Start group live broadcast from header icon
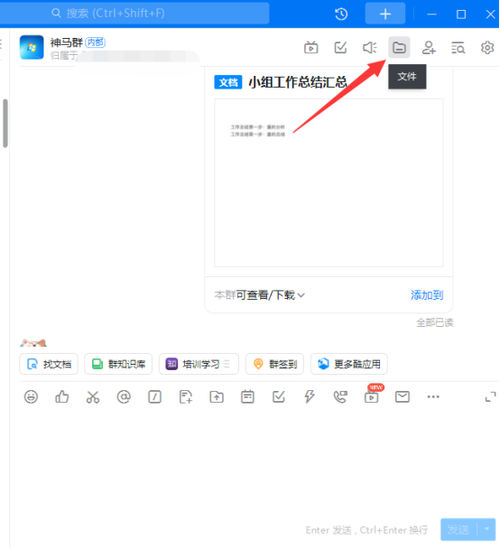Image resolution: width=500 pixels, height=549 pixels. [311, 47]
